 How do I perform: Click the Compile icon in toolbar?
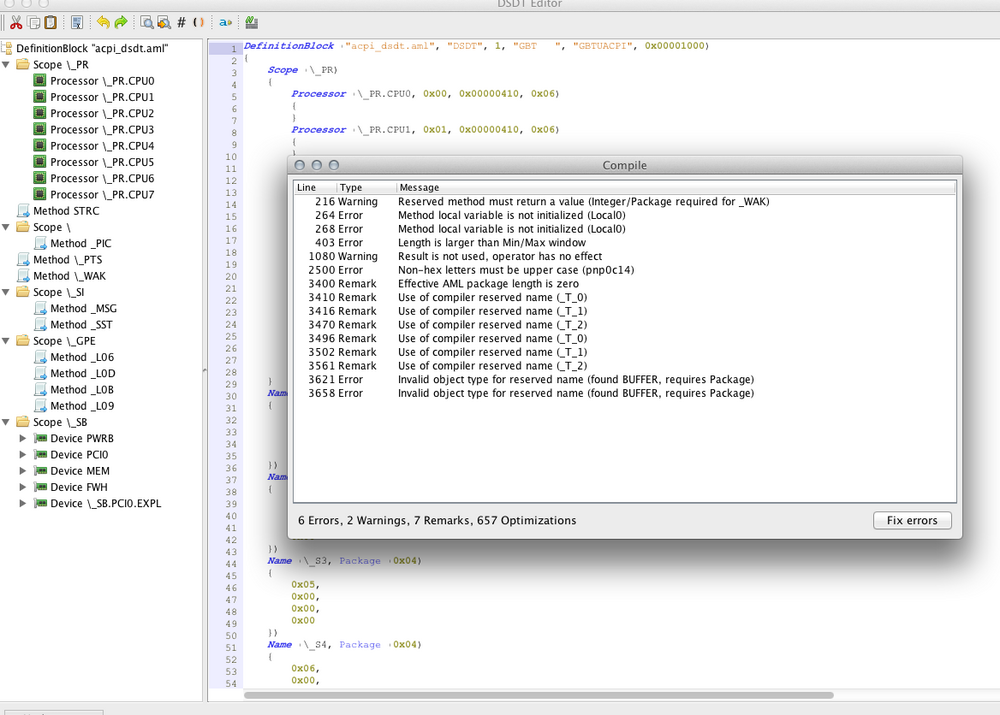(251, 22)
